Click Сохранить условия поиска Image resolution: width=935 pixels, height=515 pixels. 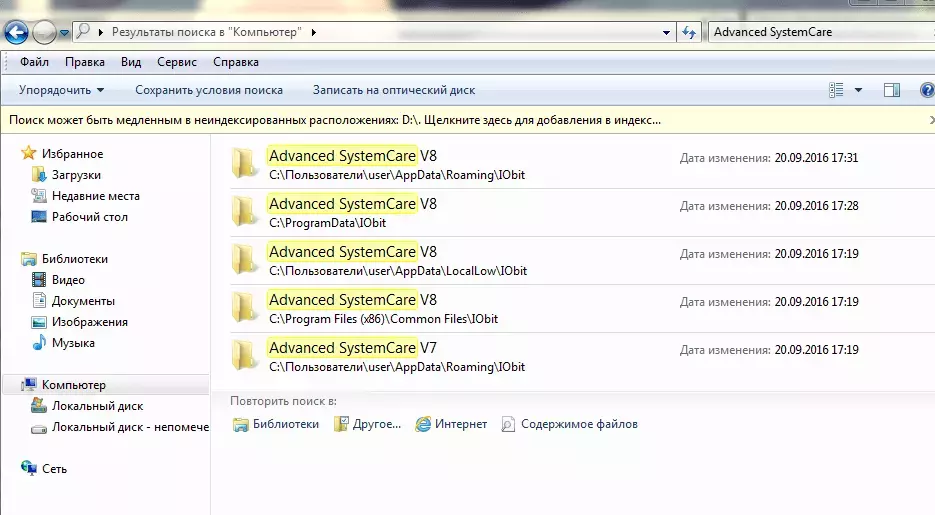click(209, 90)
